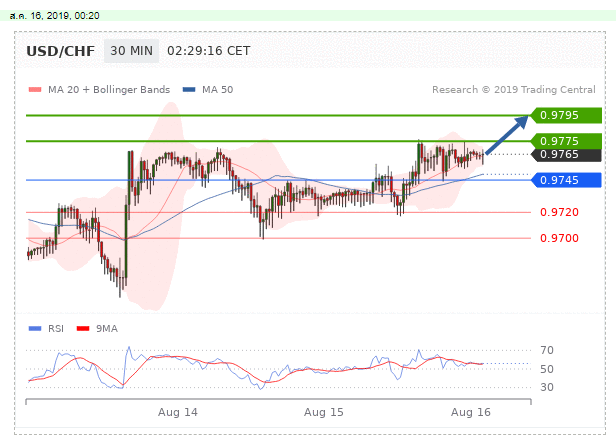Click the MA 20 + Bollinger Bands legend label
Image resolution: width=616 pixels, height=442 pixels.
coord(109,90)
